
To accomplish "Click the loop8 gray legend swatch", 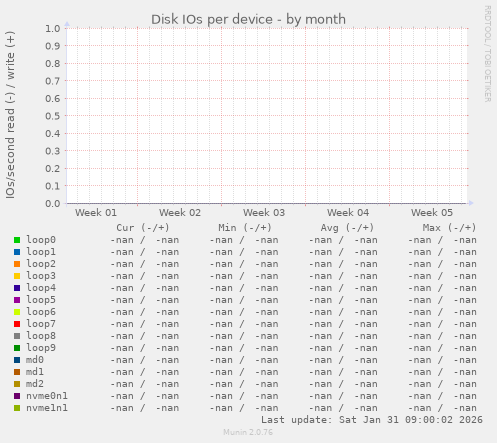I will point(17,336).
